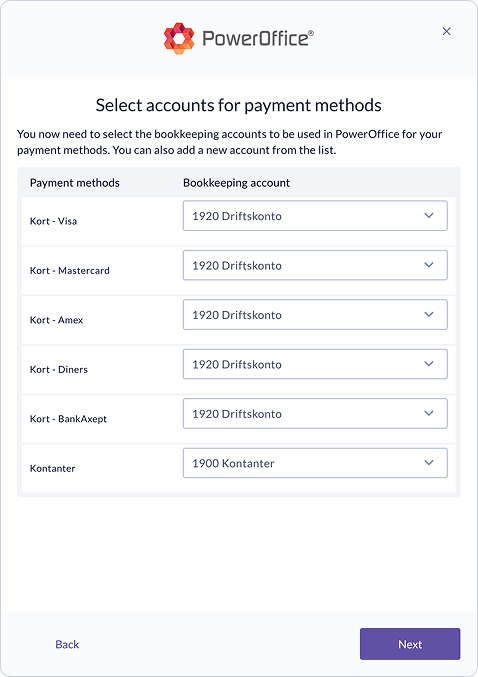Viewport: 478px width, 677px height.
Task: Click the PowerOffice hexagon logo icon
Action: (179, 38)
